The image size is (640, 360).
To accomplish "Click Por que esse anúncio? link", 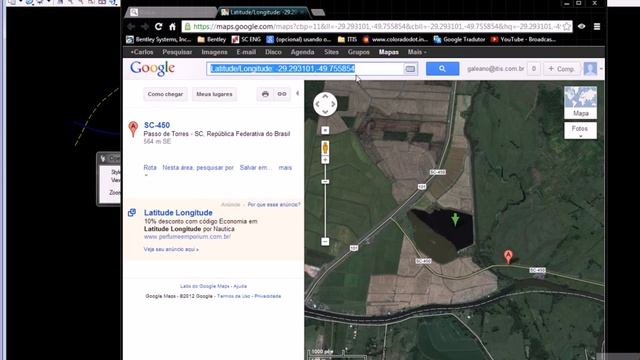I will click(274, 204).
